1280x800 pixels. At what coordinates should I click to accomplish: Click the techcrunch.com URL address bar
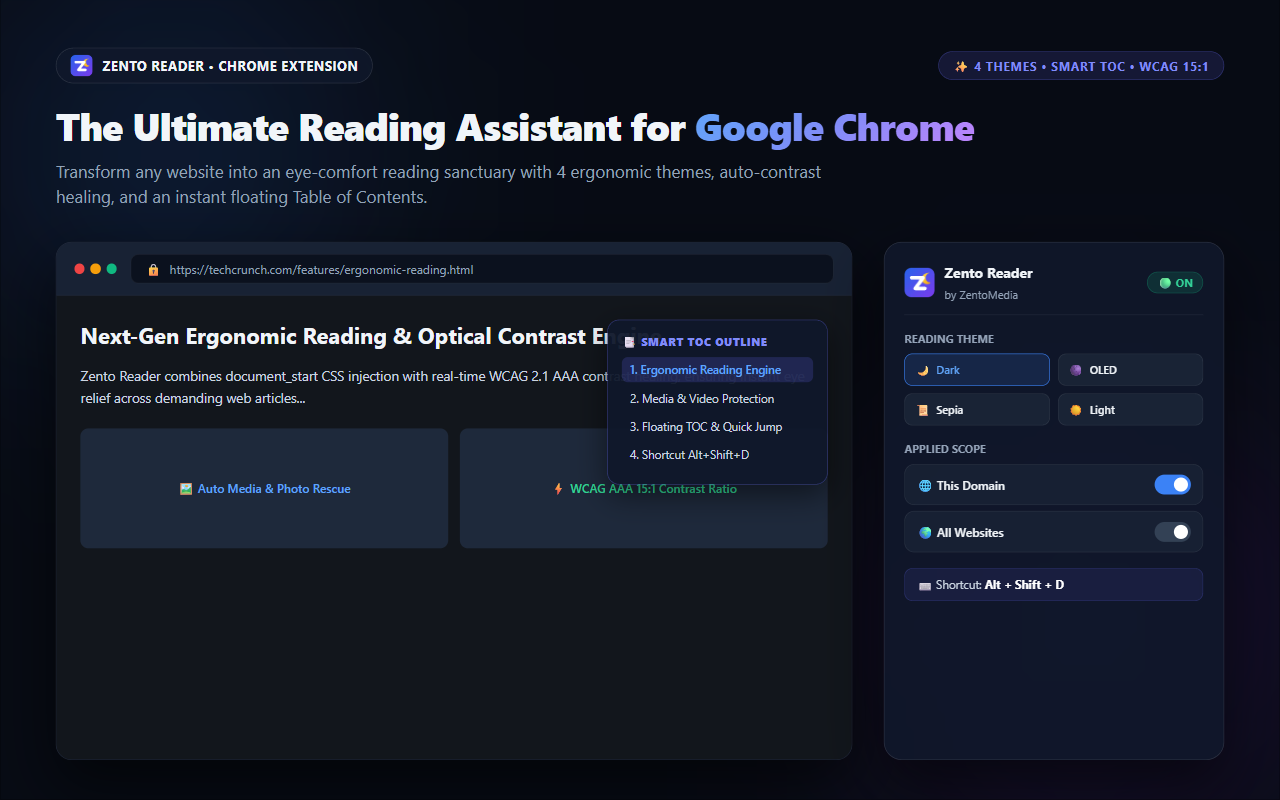482,270
